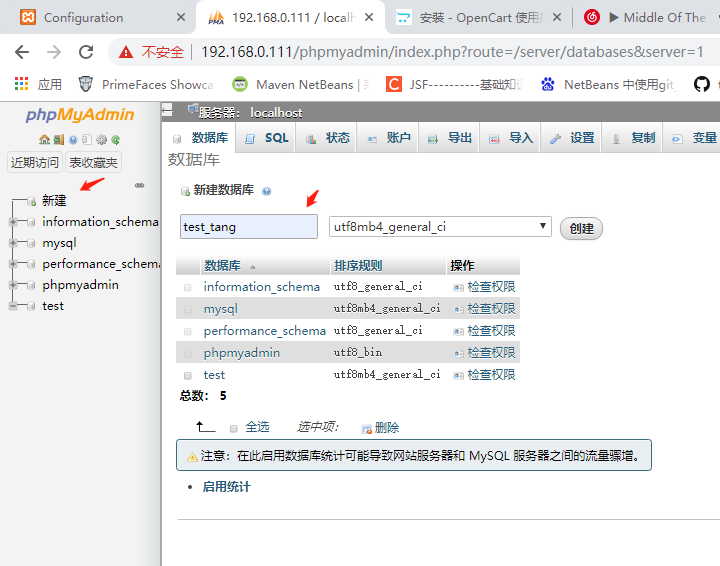This screenshot has width=720, height=566.
Task: Open the 数据库 tab
Action: pyautogui.click(x=201, y=138)
